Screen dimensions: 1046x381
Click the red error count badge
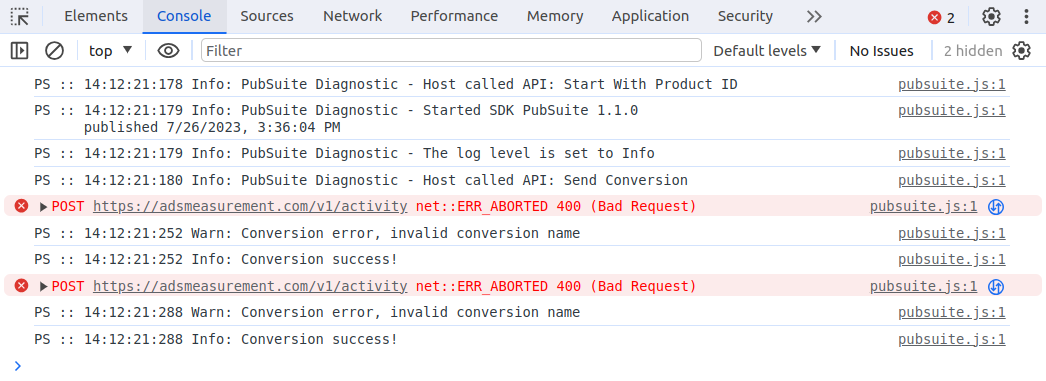pos(941,17)
